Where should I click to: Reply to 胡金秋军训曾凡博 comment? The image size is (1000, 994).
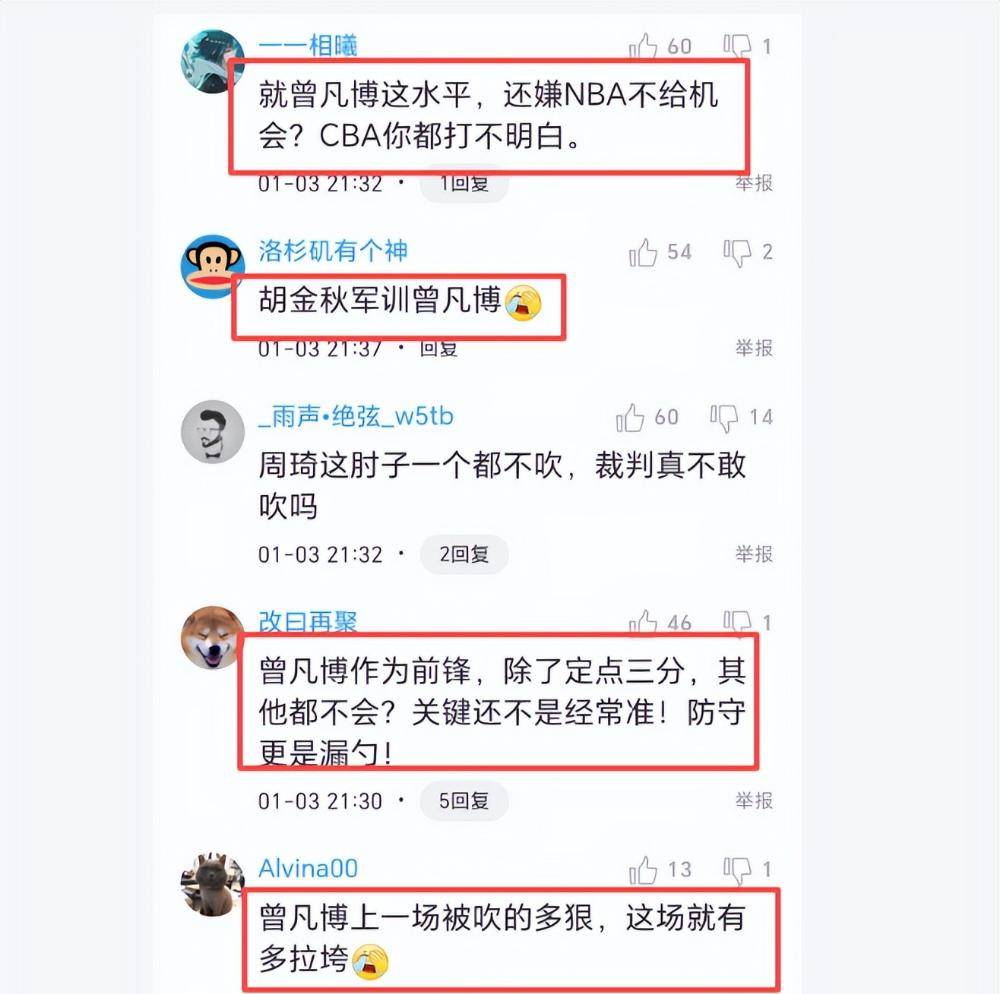[439, 349]
